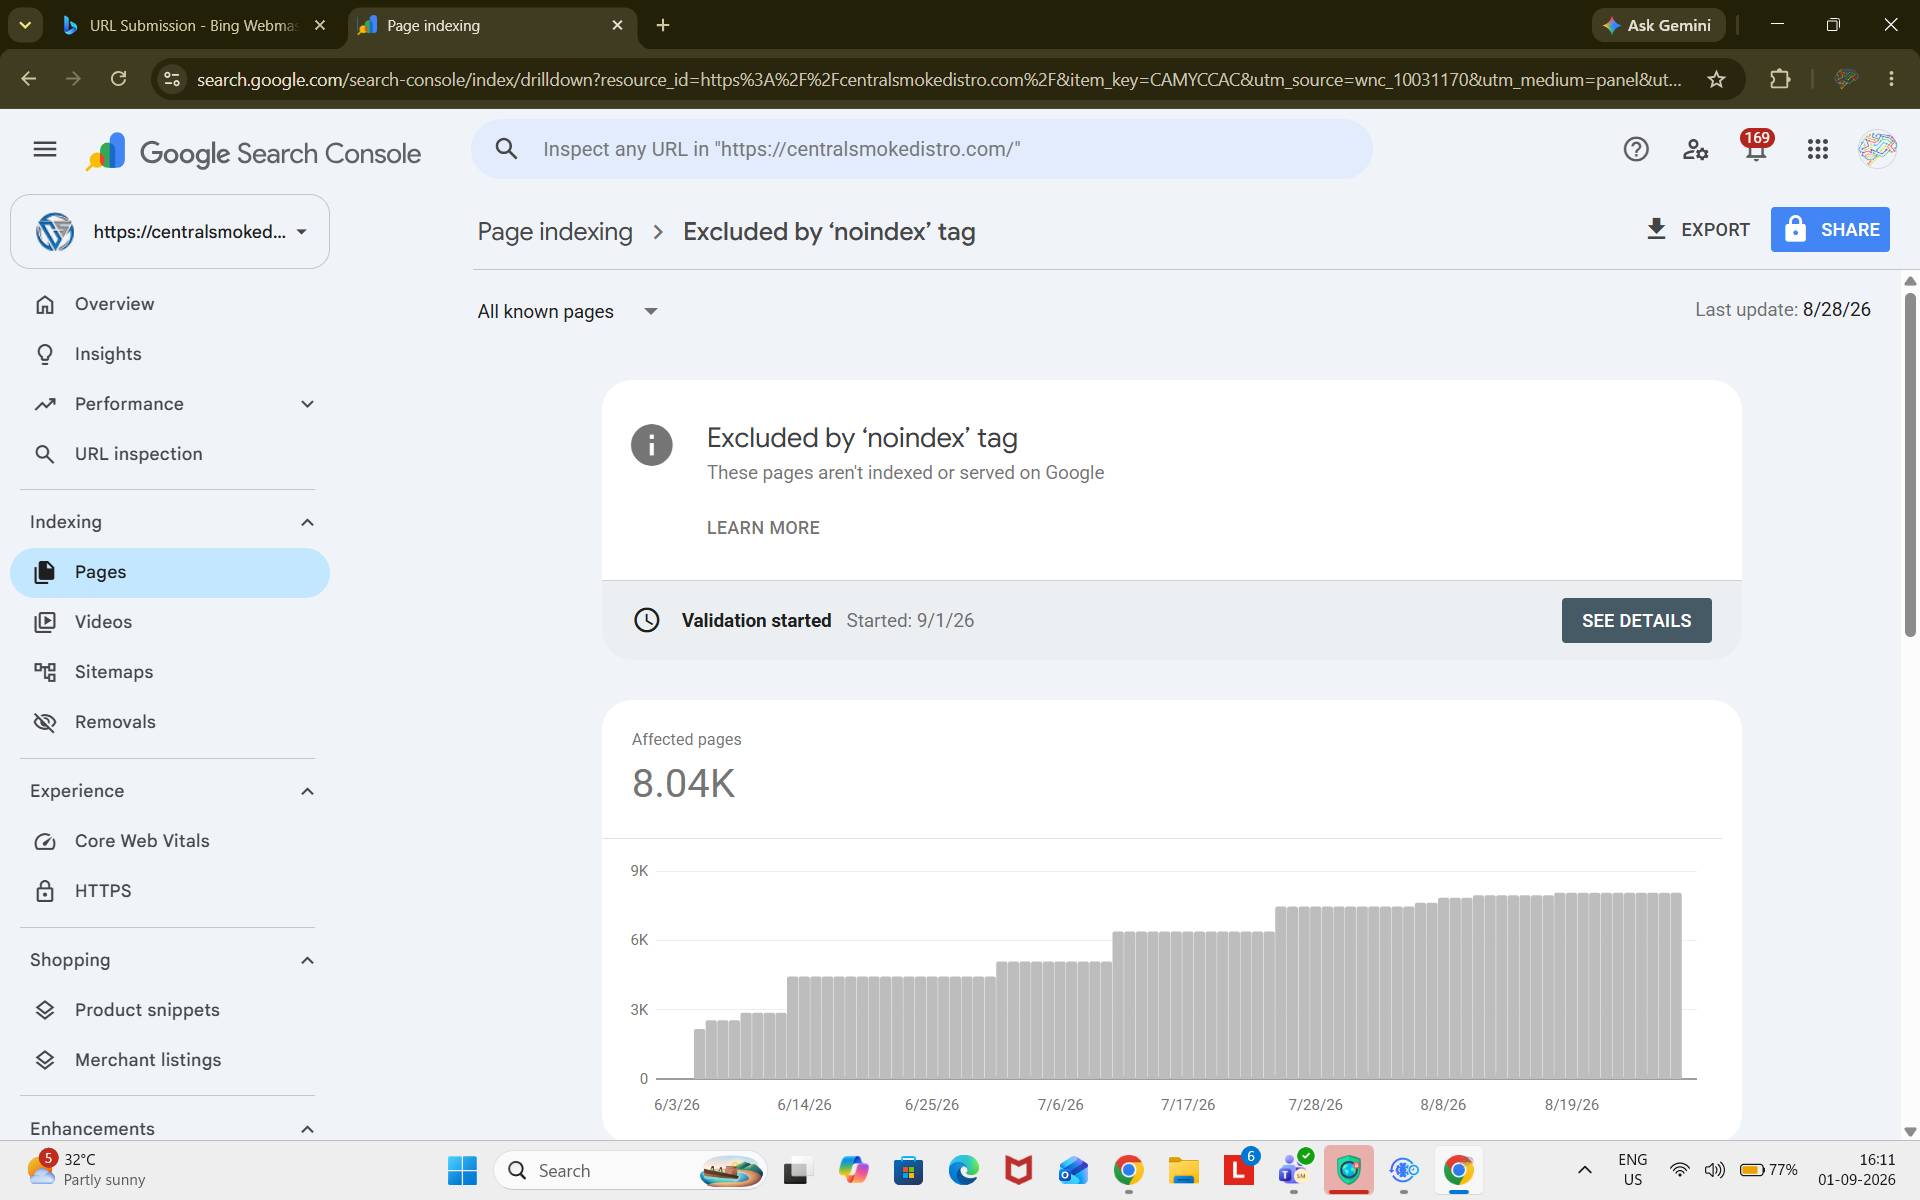Collapse the Experience section
Image resolution: width=1920 pixels, height=1200 pixels.
point(307,791)
